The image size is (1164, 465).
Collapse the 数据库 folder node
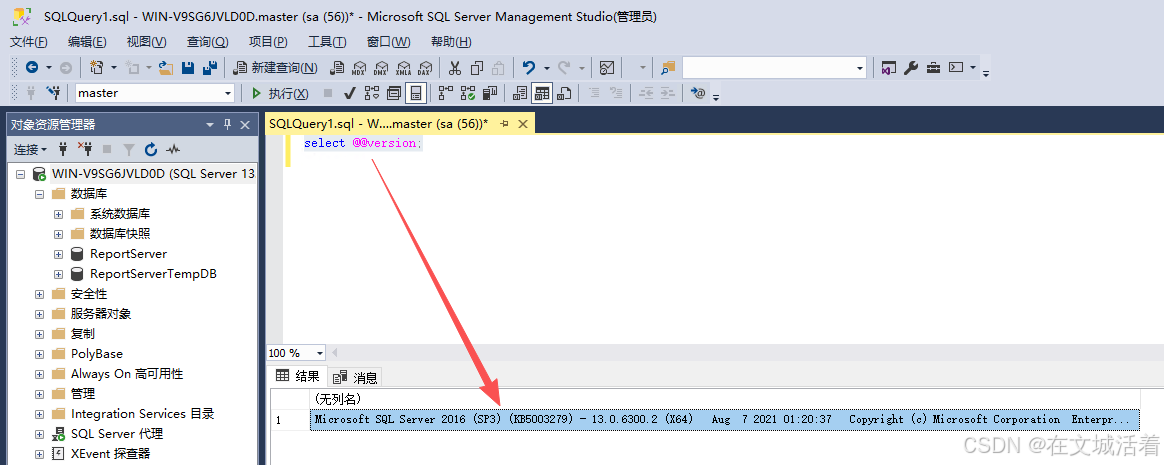coord(39,194)
